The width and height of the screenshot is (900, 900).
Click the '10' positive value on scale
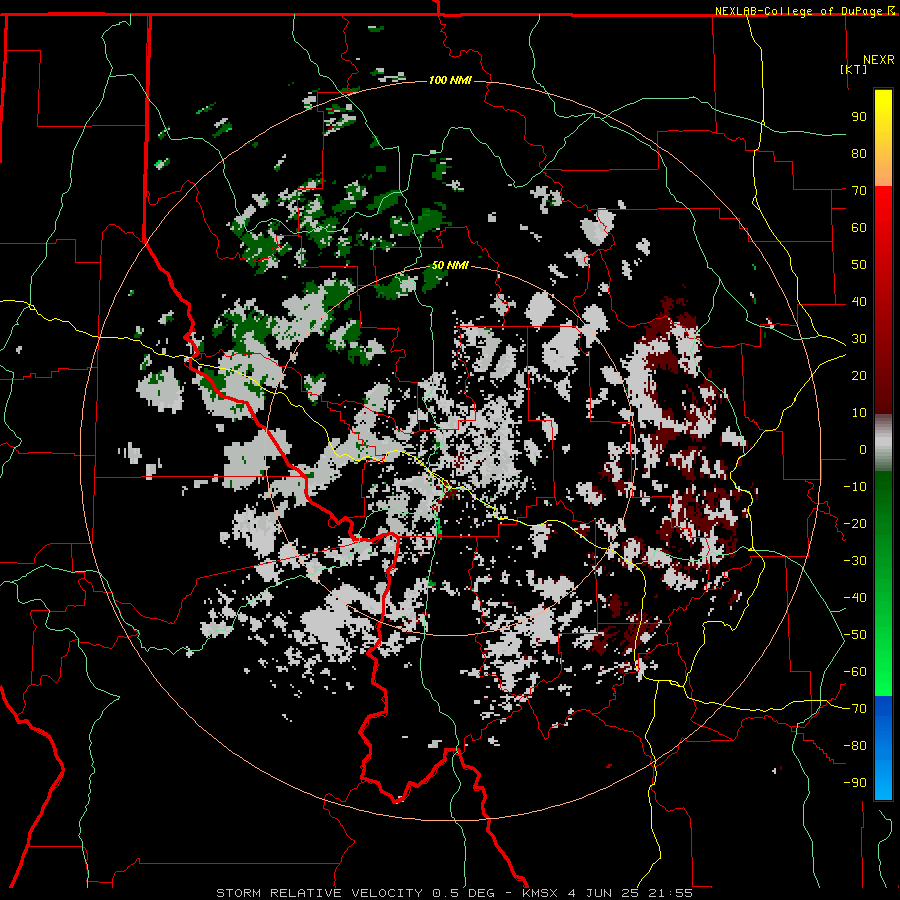pyautogui.click(x=859, y=413)
